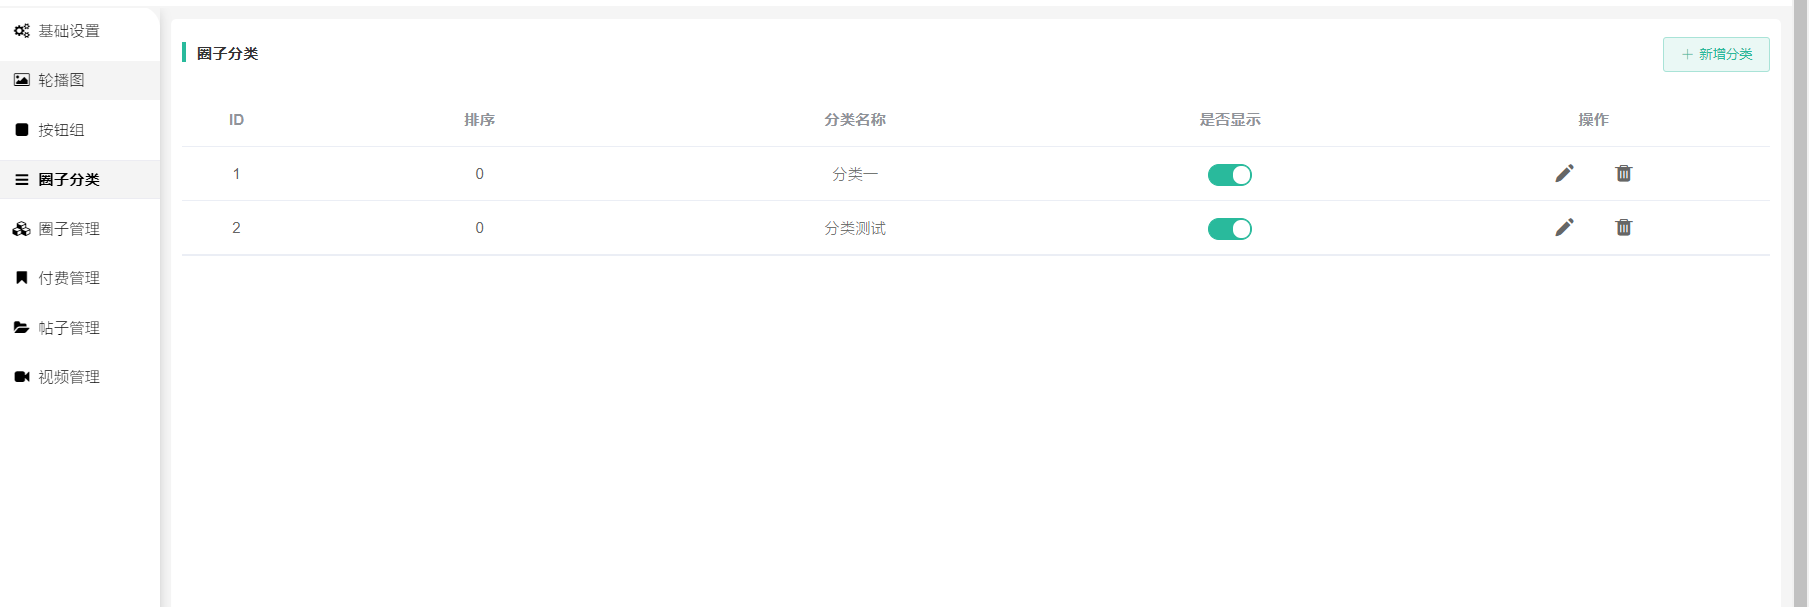The width and height of the screenshot is (1809, 607).
Task: Edit the 分类测试 row with pencil icon
Action: click(x=1564, y=228)
